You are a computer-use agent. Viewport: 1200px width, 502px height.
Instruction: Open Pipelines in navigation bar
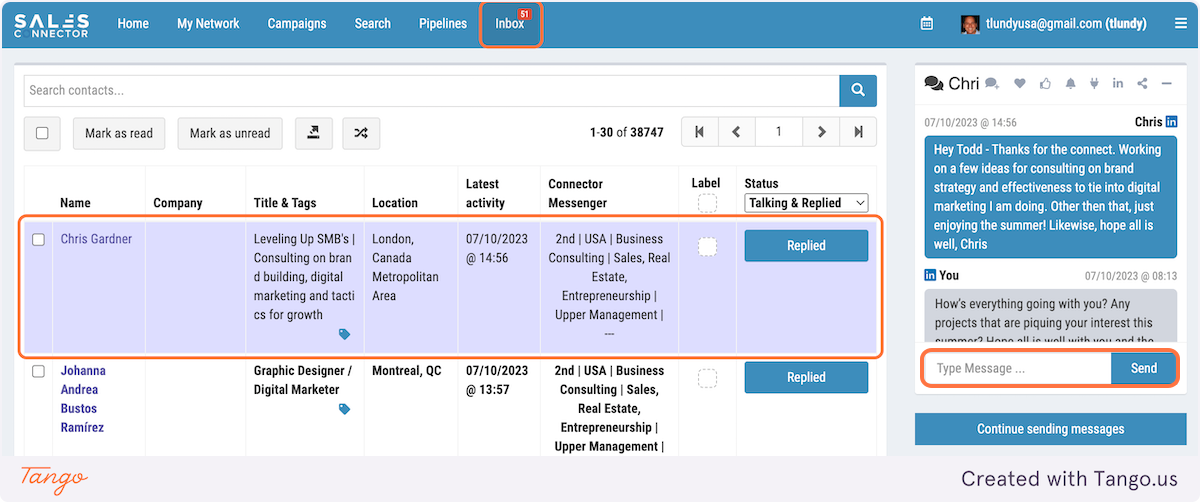pos(443,24)
